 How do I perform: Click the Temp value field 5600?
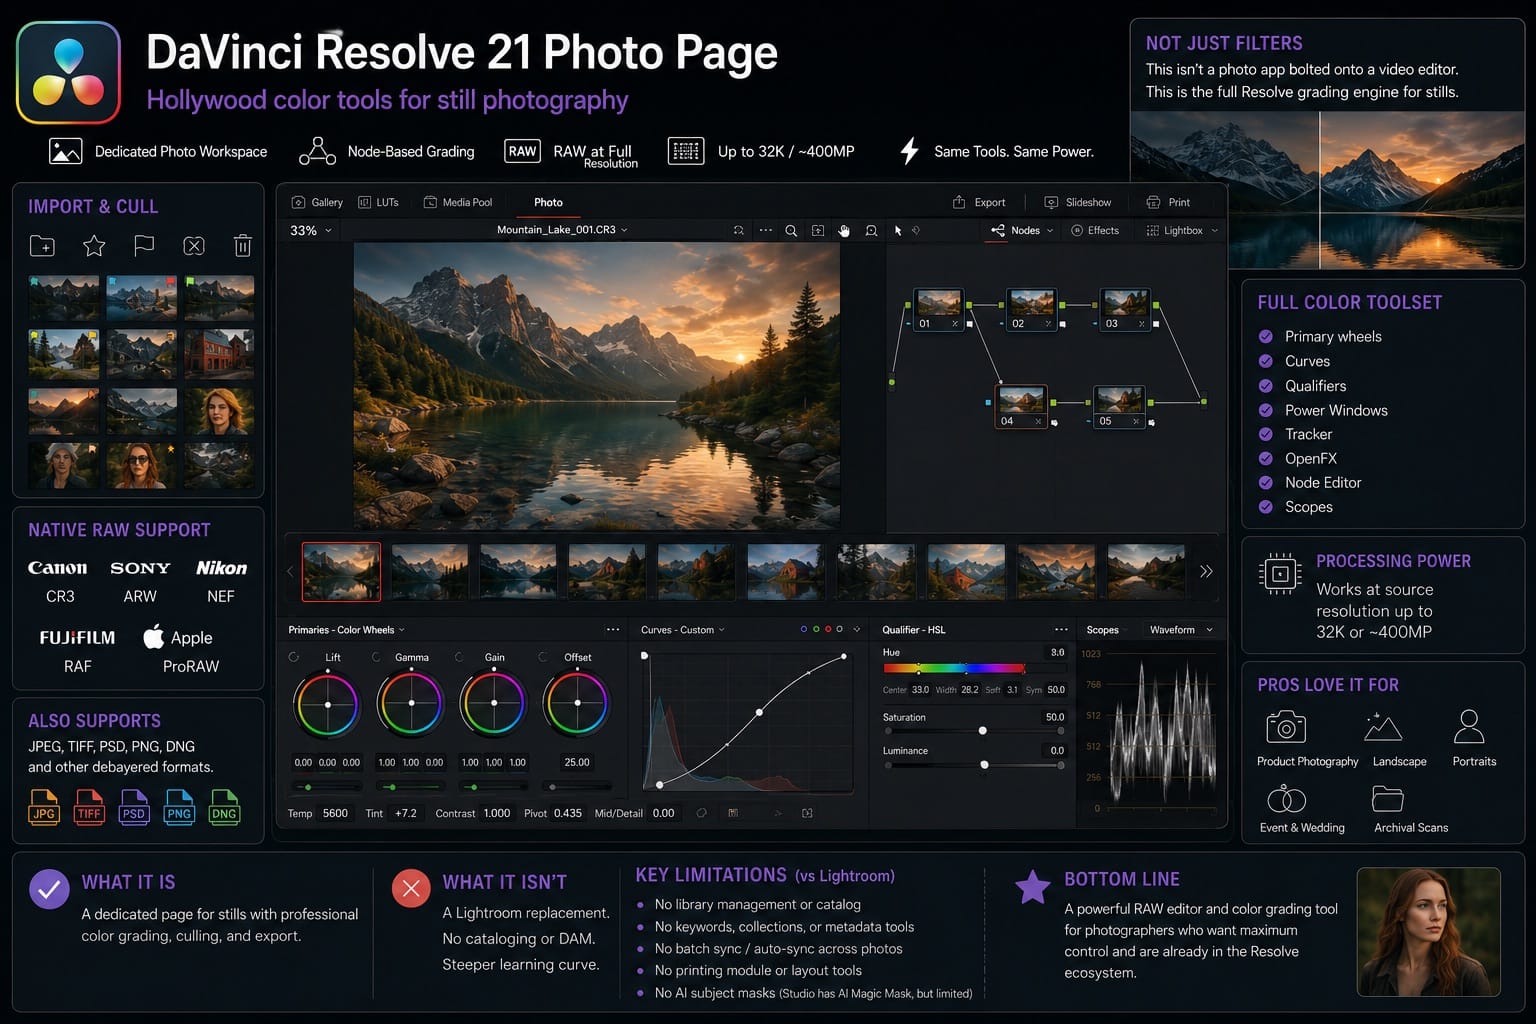pos(335,813)
